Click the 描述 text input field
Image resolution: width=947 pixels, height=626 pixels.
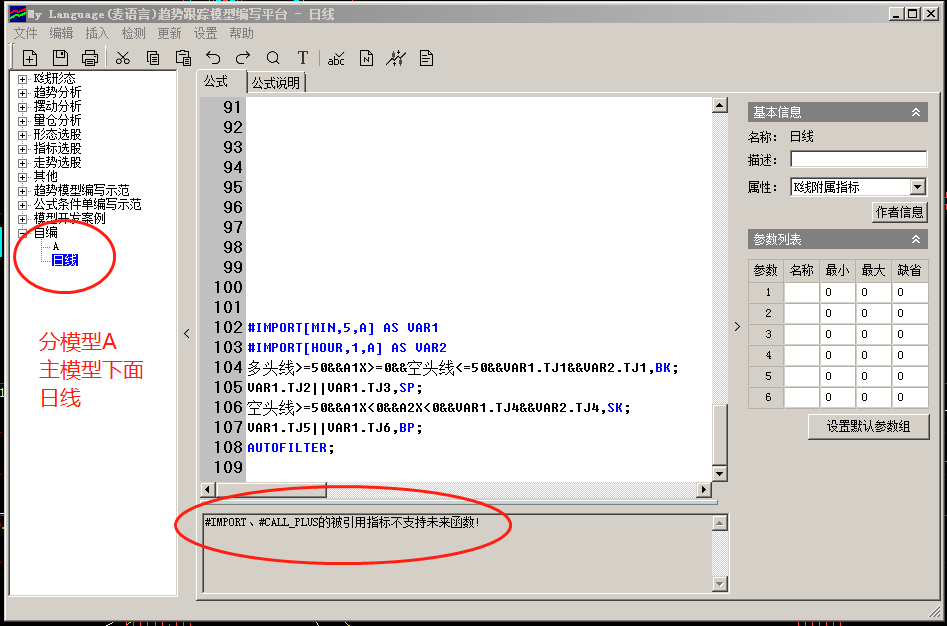tap(858, 160)
